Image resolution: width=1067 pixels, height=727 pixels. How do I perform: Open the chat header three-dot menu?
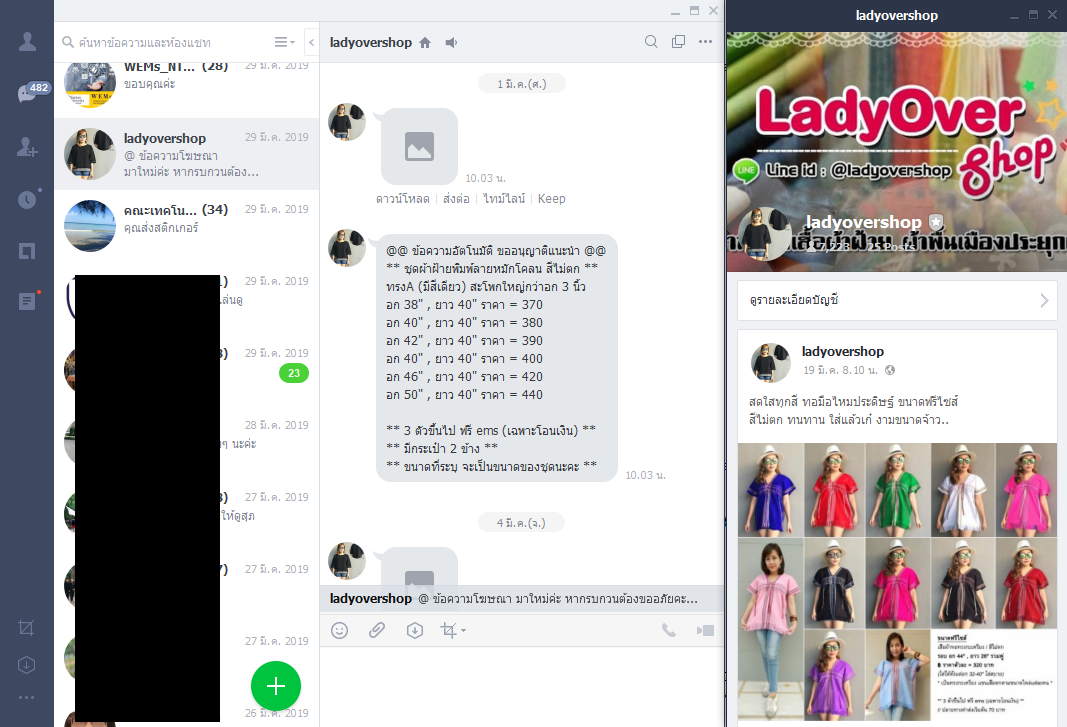point(706,42)
